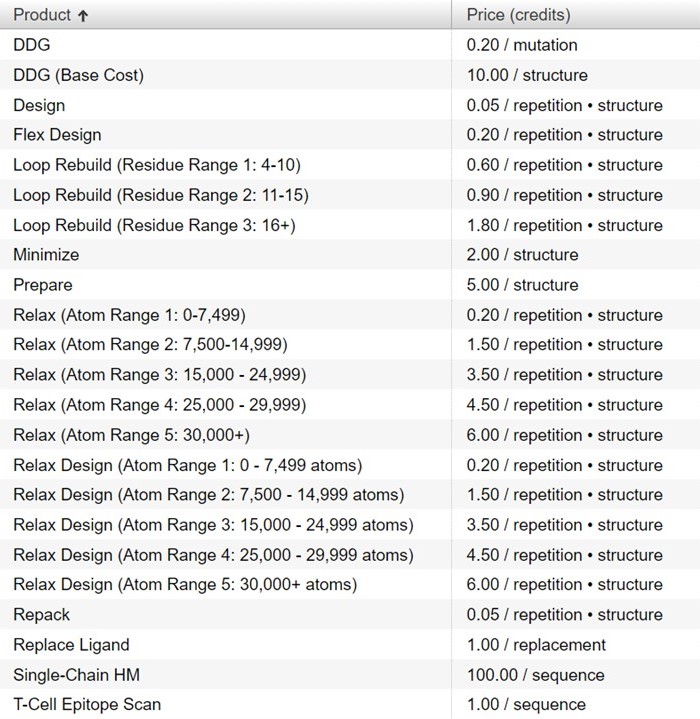
Task: Select the Prepare product row
Action: click(x=350, y=285)
